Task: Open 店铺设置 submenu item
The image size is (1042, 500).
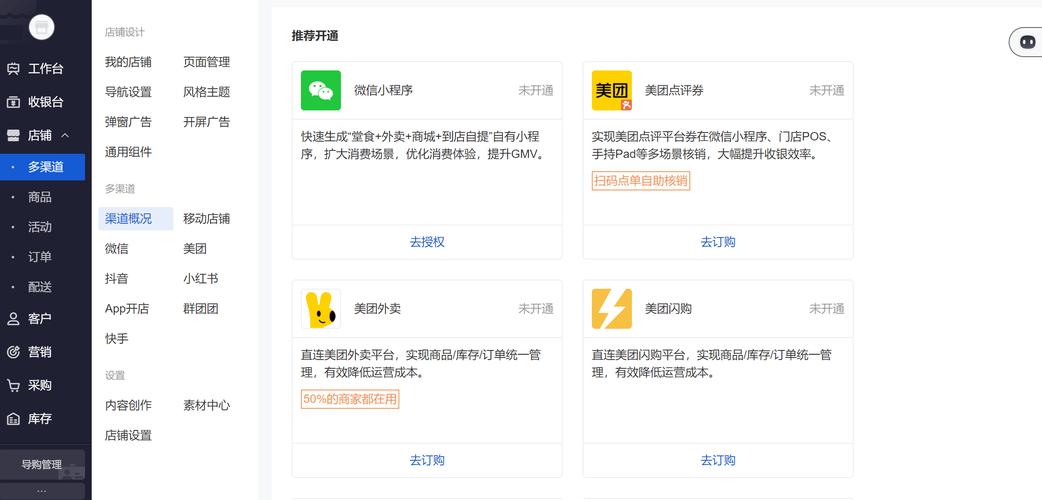Action: (x=128, y=436)
